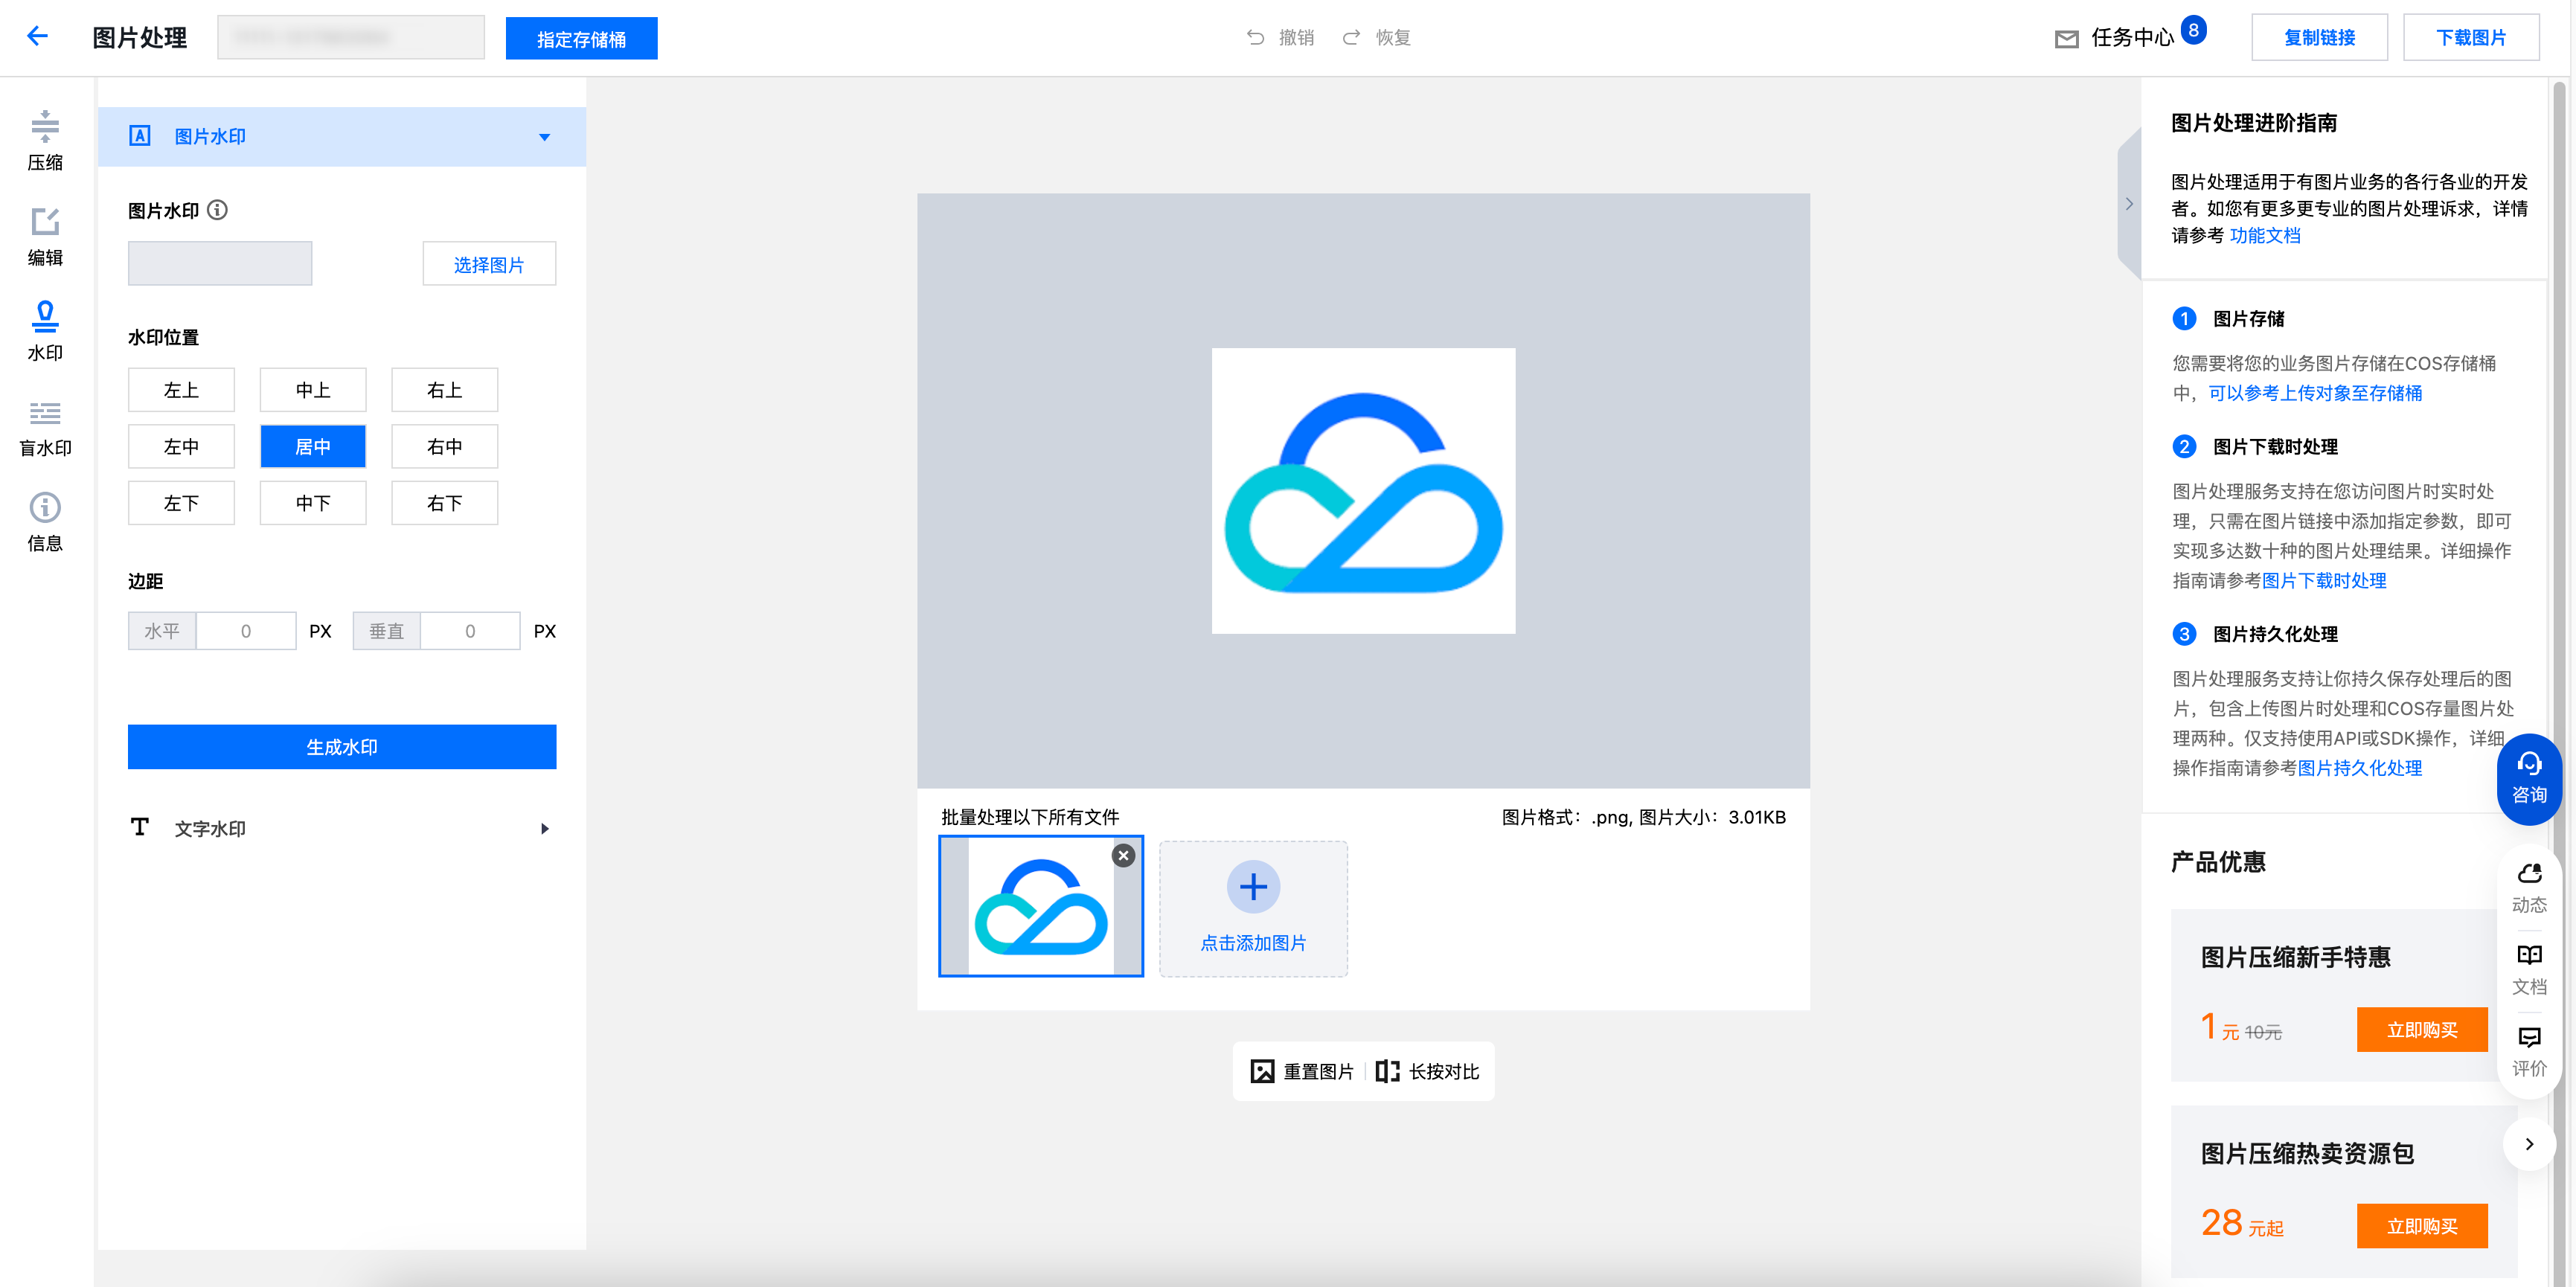Click the horizontal margin 水平 input field

(x=246, y=631)
